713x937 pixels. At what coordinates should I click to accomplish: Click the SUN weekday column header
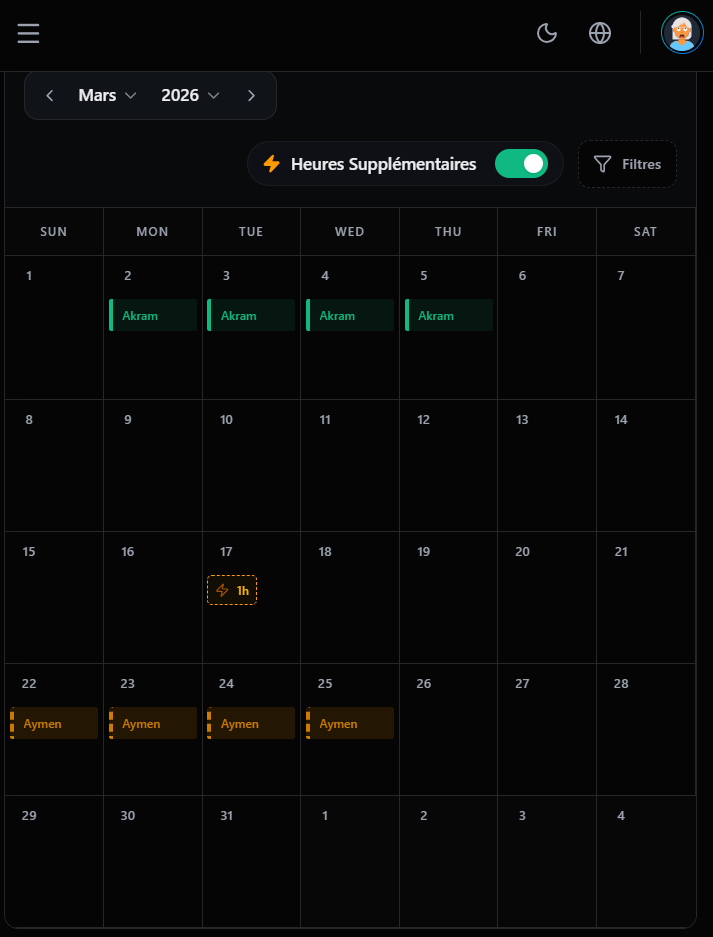coord(53,231)
